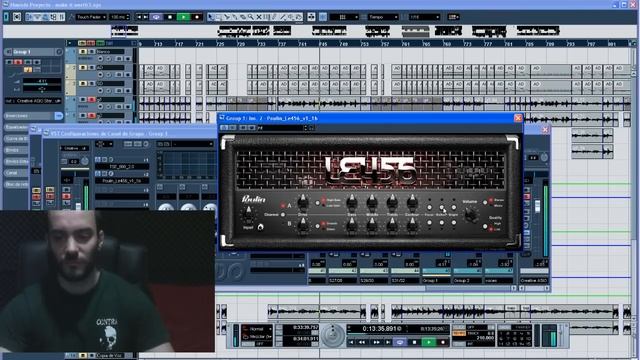Click transport panel Record button
Image resolution: width=640 pixels, height=360 pixels.
pyautogui.click(x=442, y=342)
